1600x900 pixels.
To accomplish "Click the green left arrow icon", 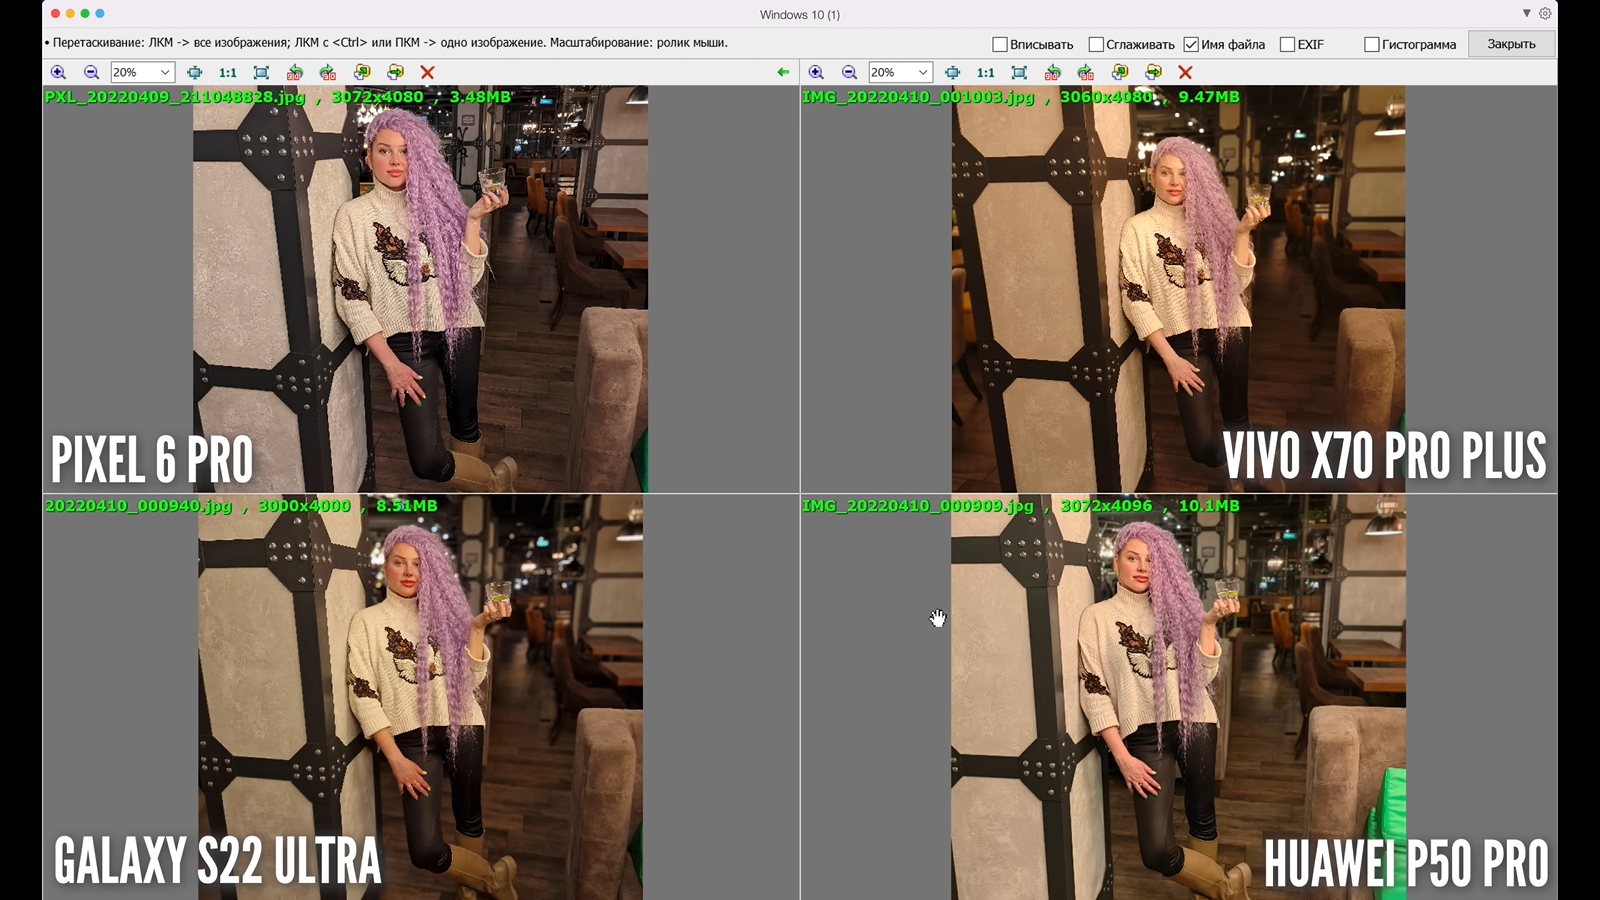I will 783,72.
